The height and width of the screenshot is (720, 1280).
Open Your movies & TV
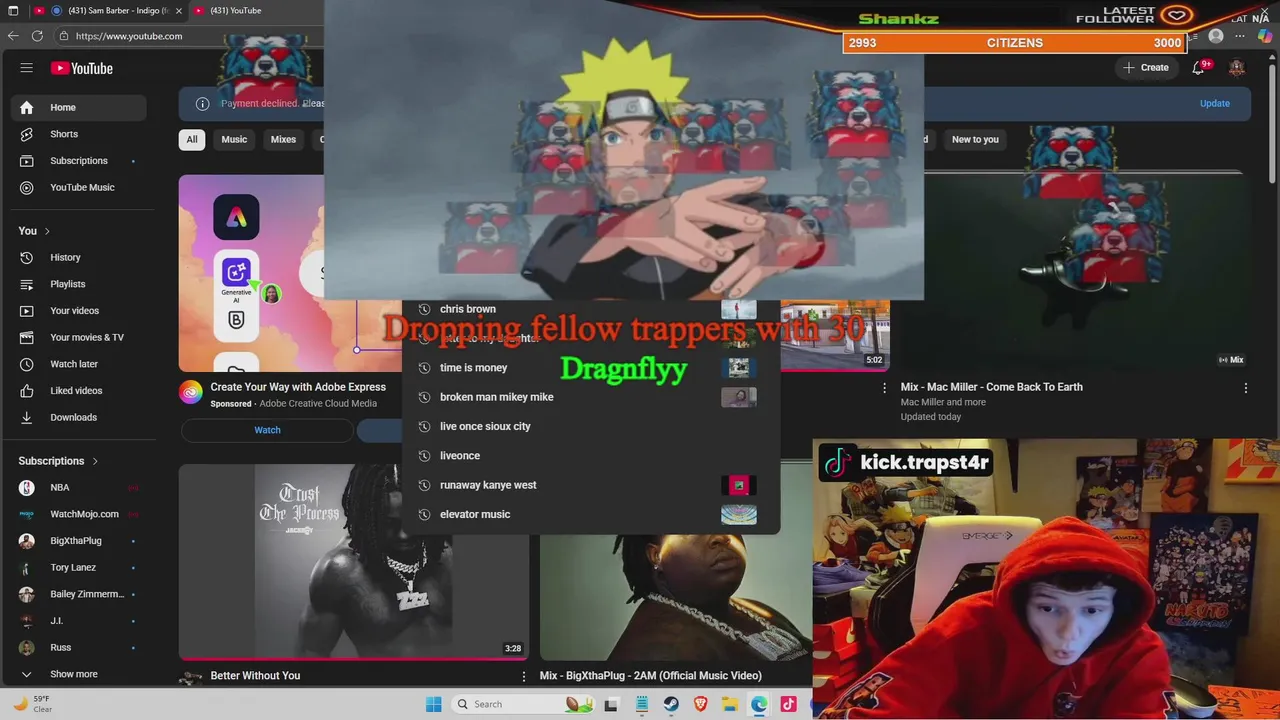[x=79, y=338]
